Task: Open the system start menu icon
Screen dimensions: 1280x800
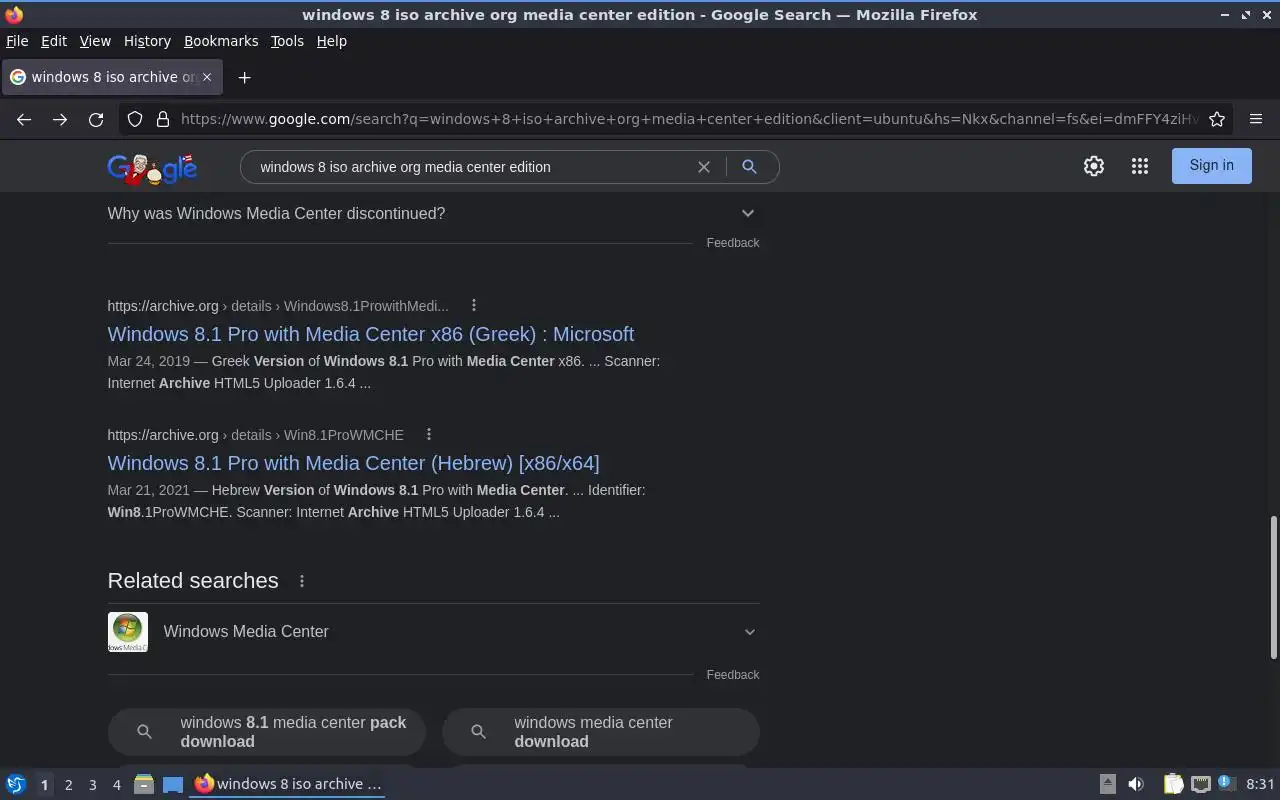Action: (15, 784)
